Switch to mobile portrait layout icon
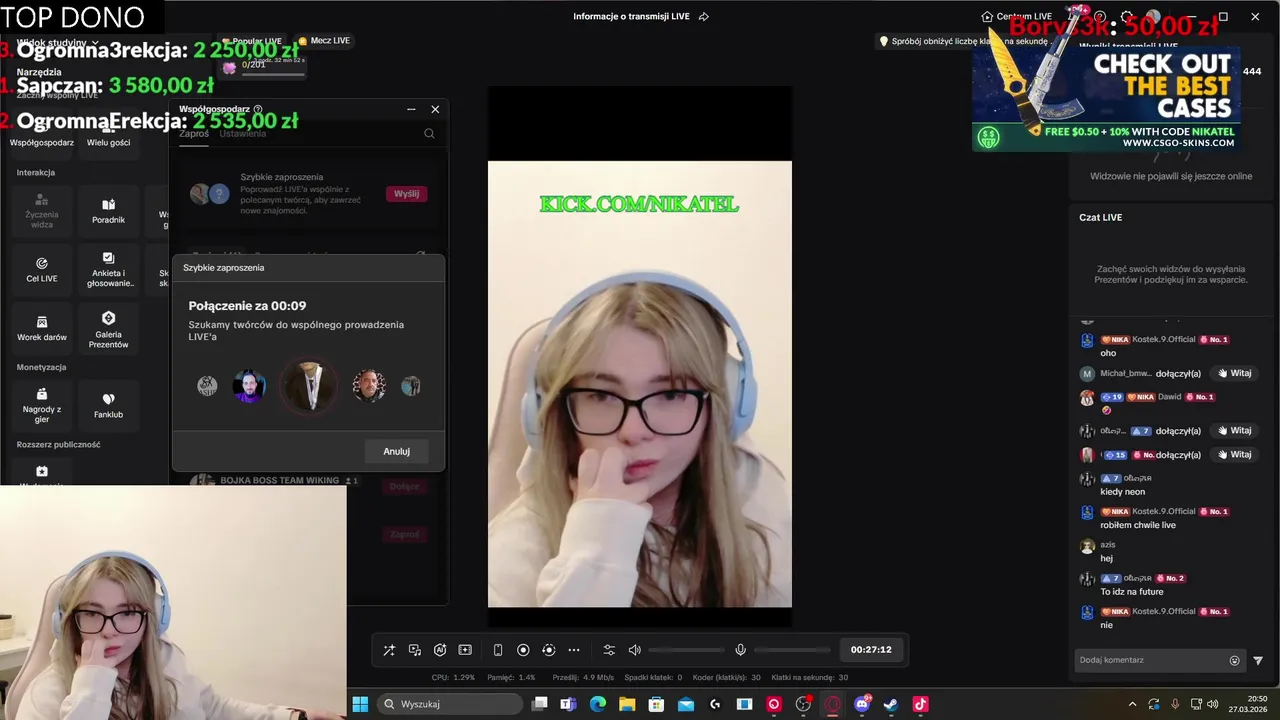 click(498, 650)
